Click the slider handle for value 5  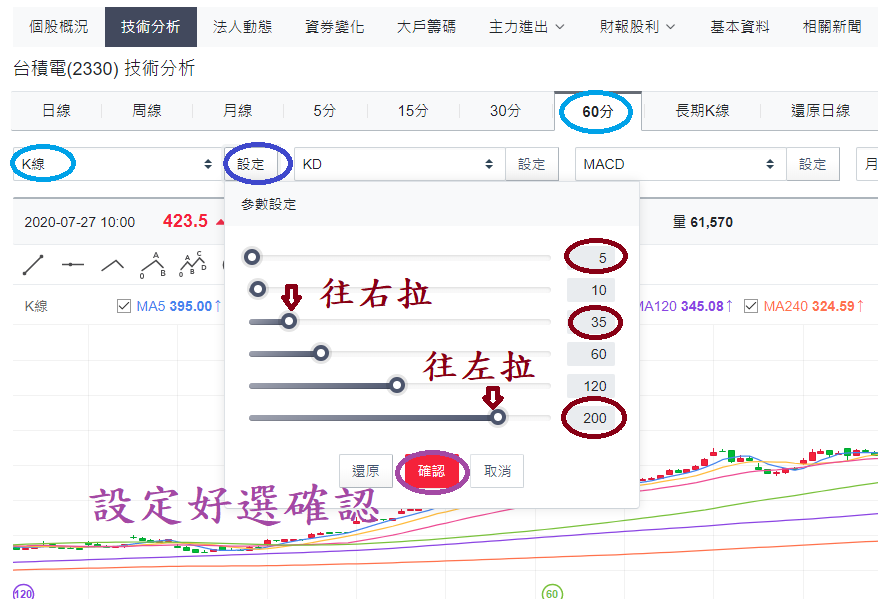[252, 257]
